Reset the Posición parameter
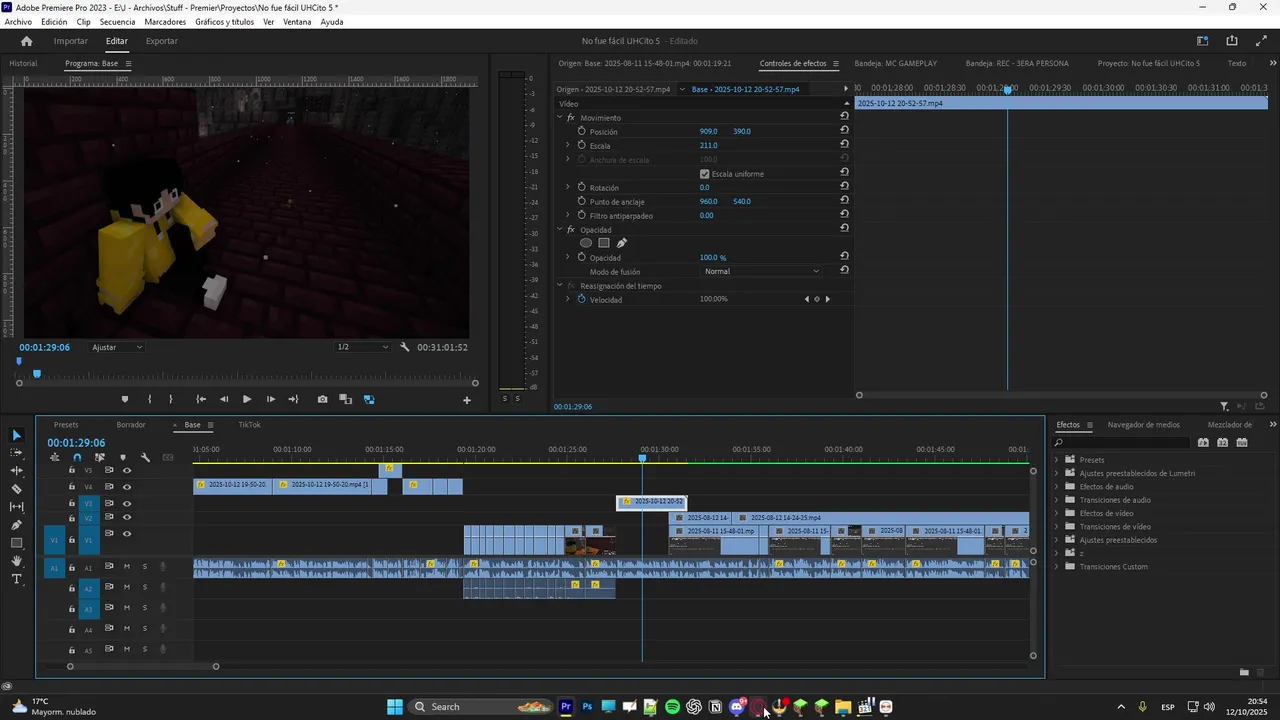 click(x=844, y=131)
